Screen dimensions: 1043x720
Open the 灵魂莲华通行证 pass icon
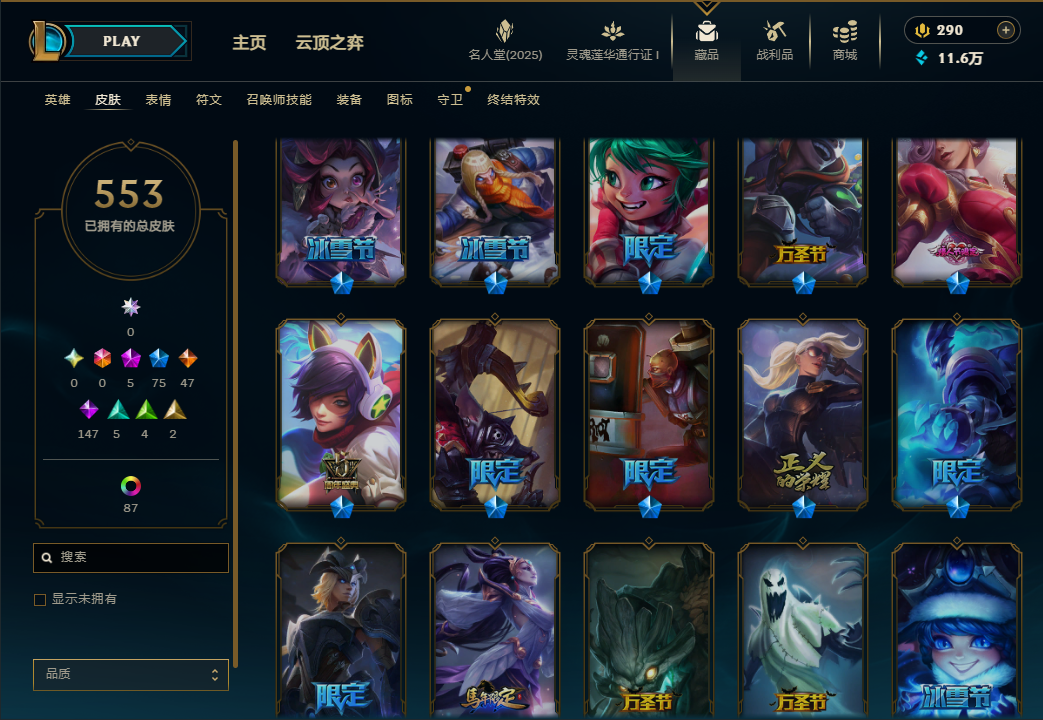[613, 31]
